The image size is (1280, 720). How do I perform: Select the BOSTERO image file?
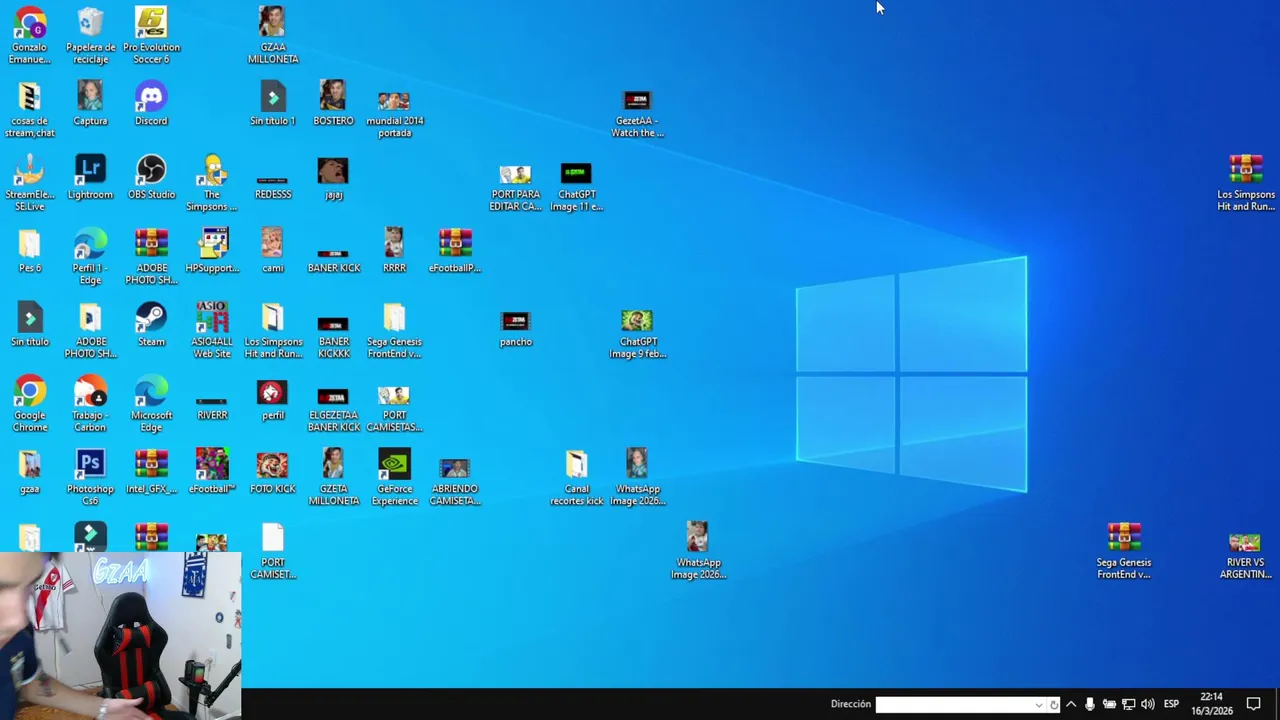click(x=333, y=103)
